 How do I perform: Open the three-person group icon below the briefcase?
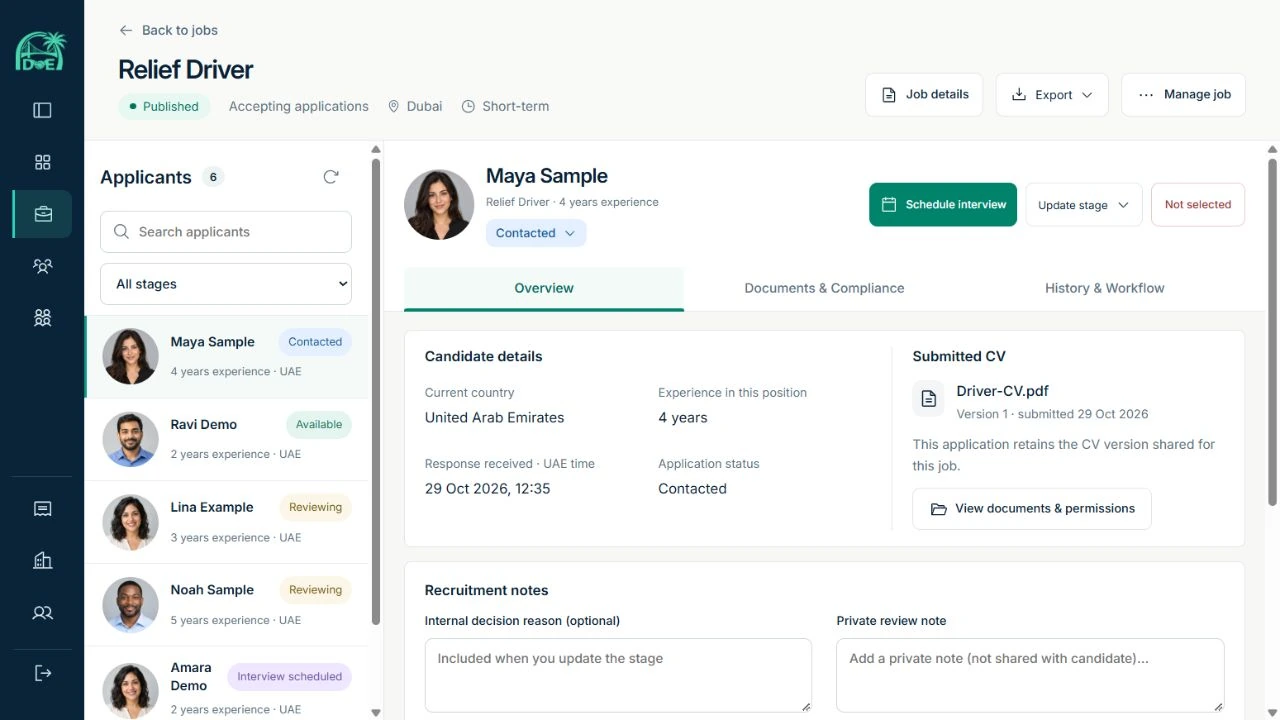click(42, 266)
